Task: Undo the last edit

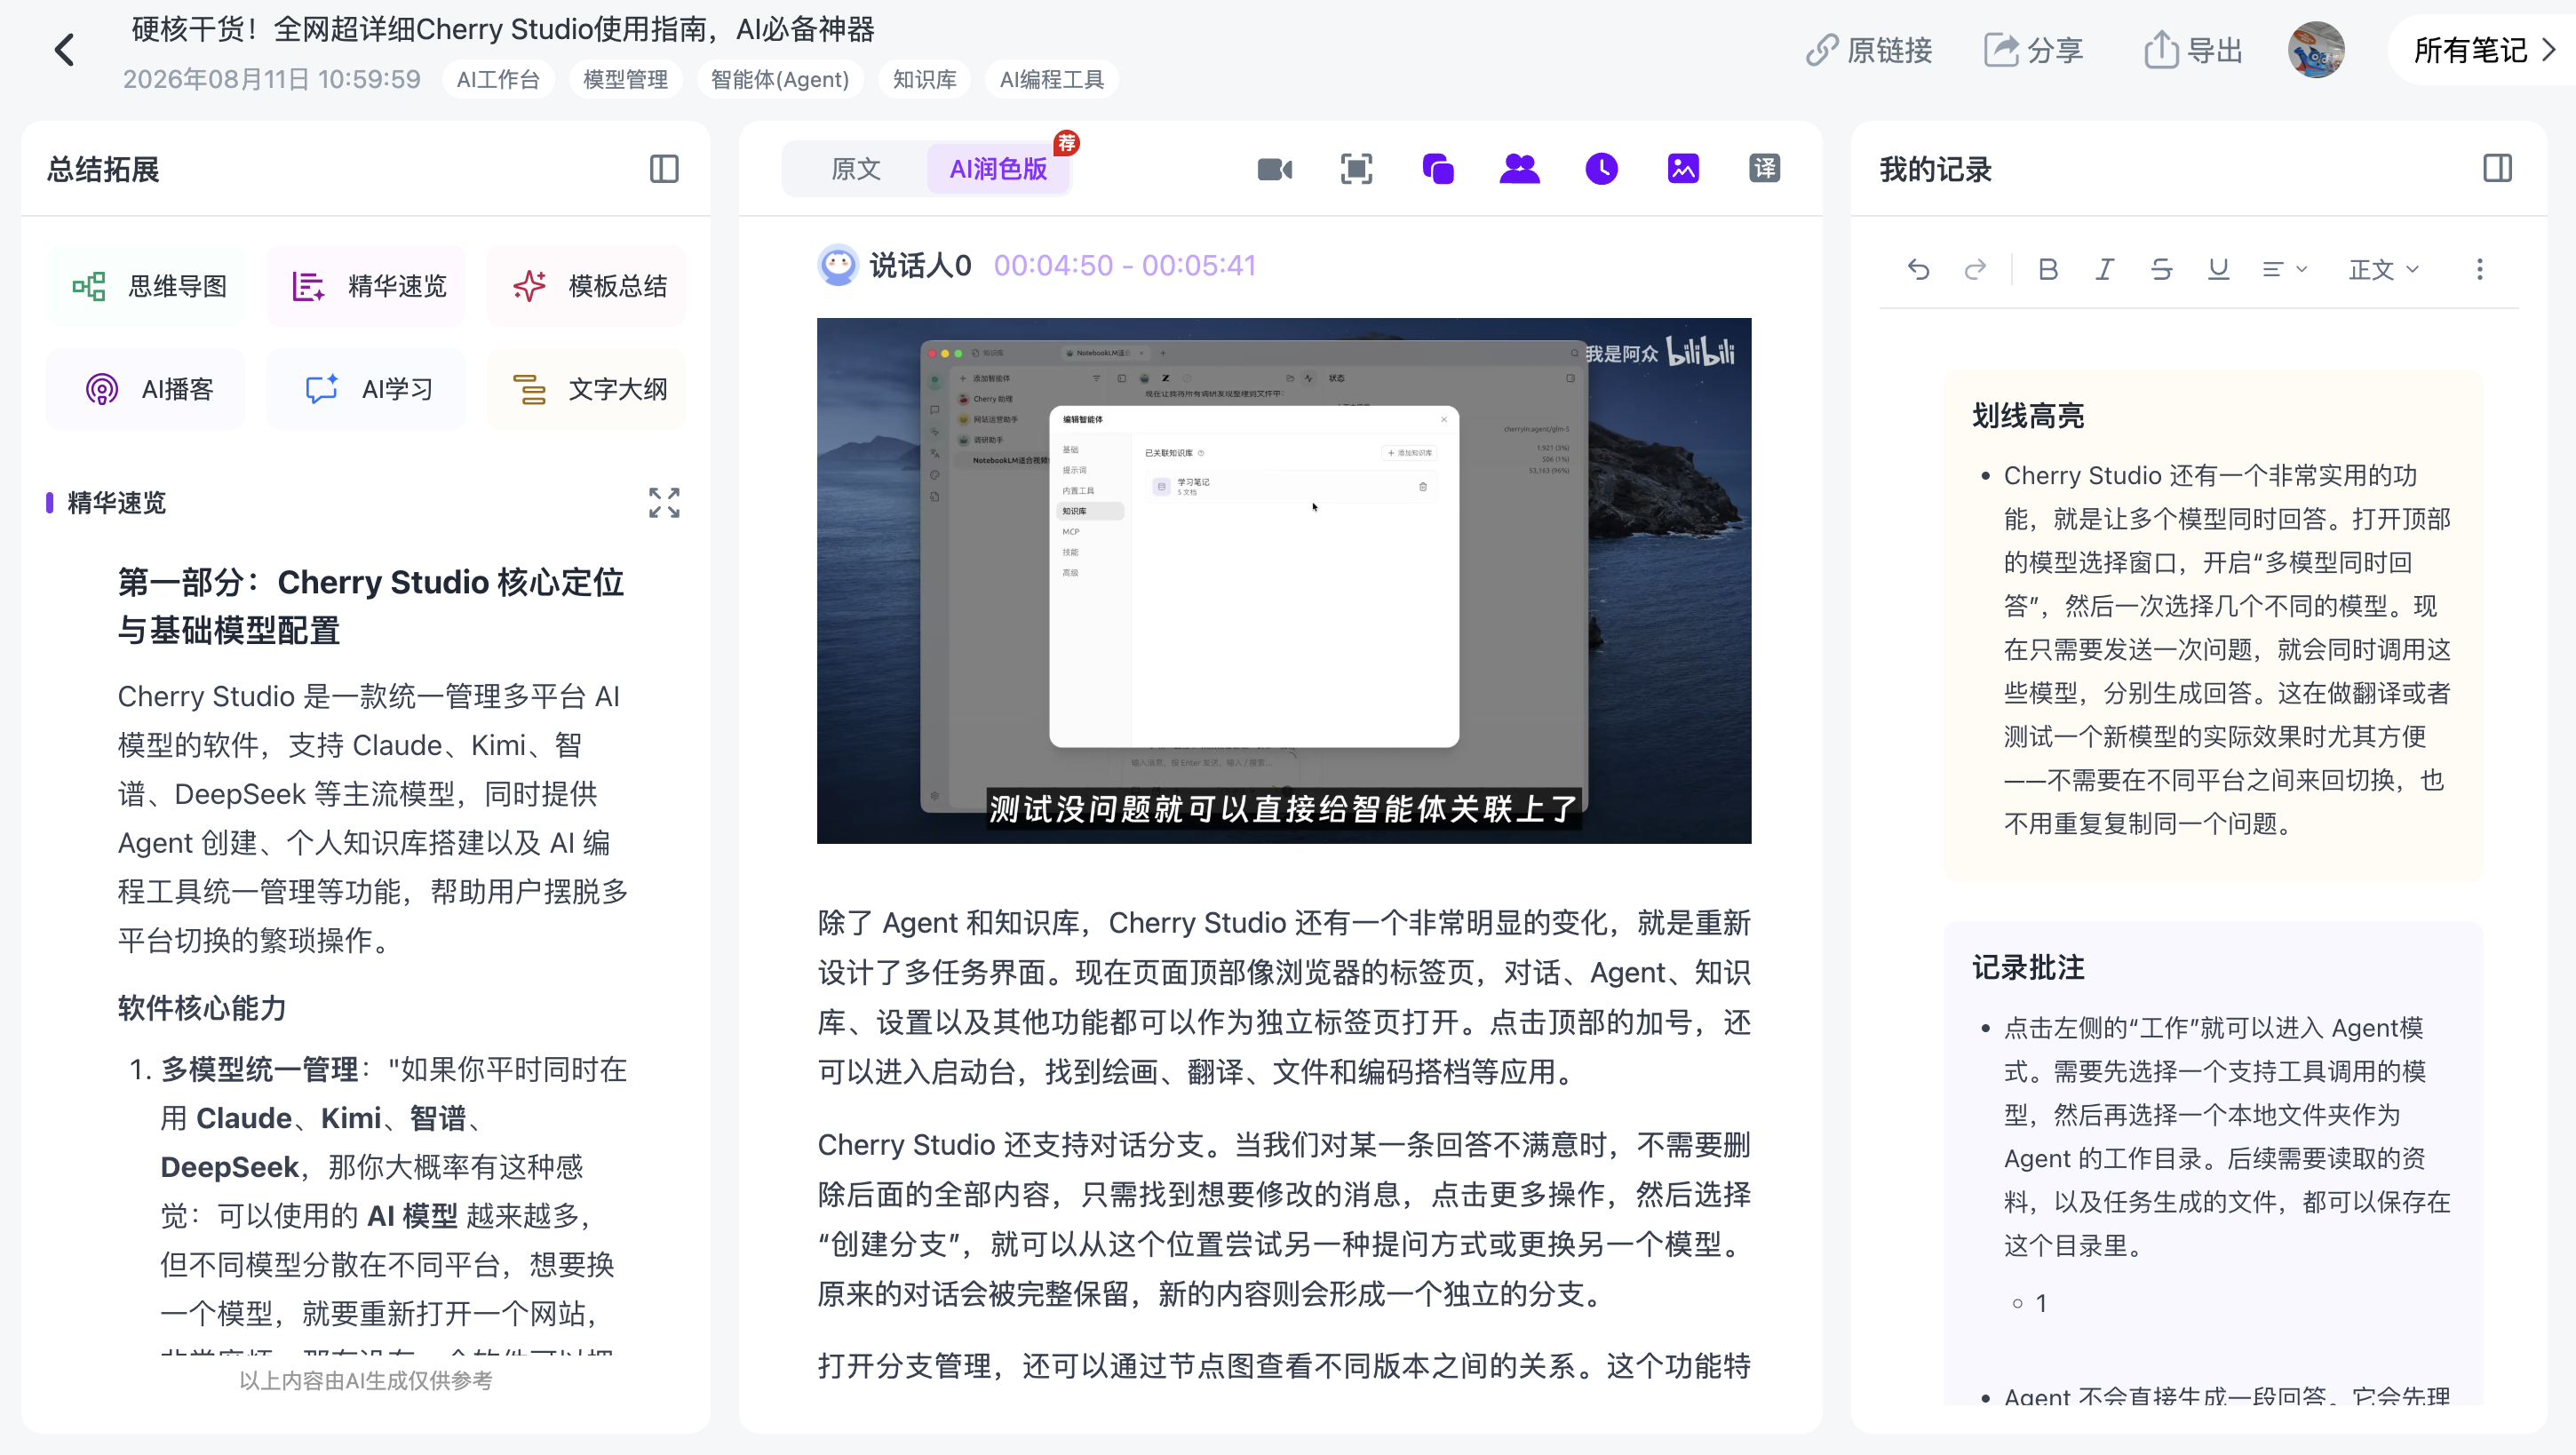Action: pos(1918,270)
